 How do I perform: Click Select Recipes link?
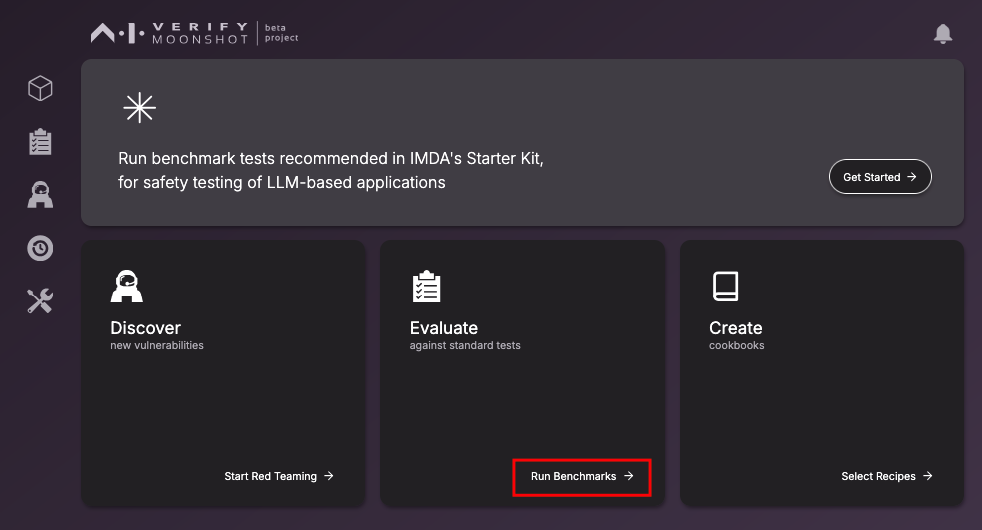(887, 476)
